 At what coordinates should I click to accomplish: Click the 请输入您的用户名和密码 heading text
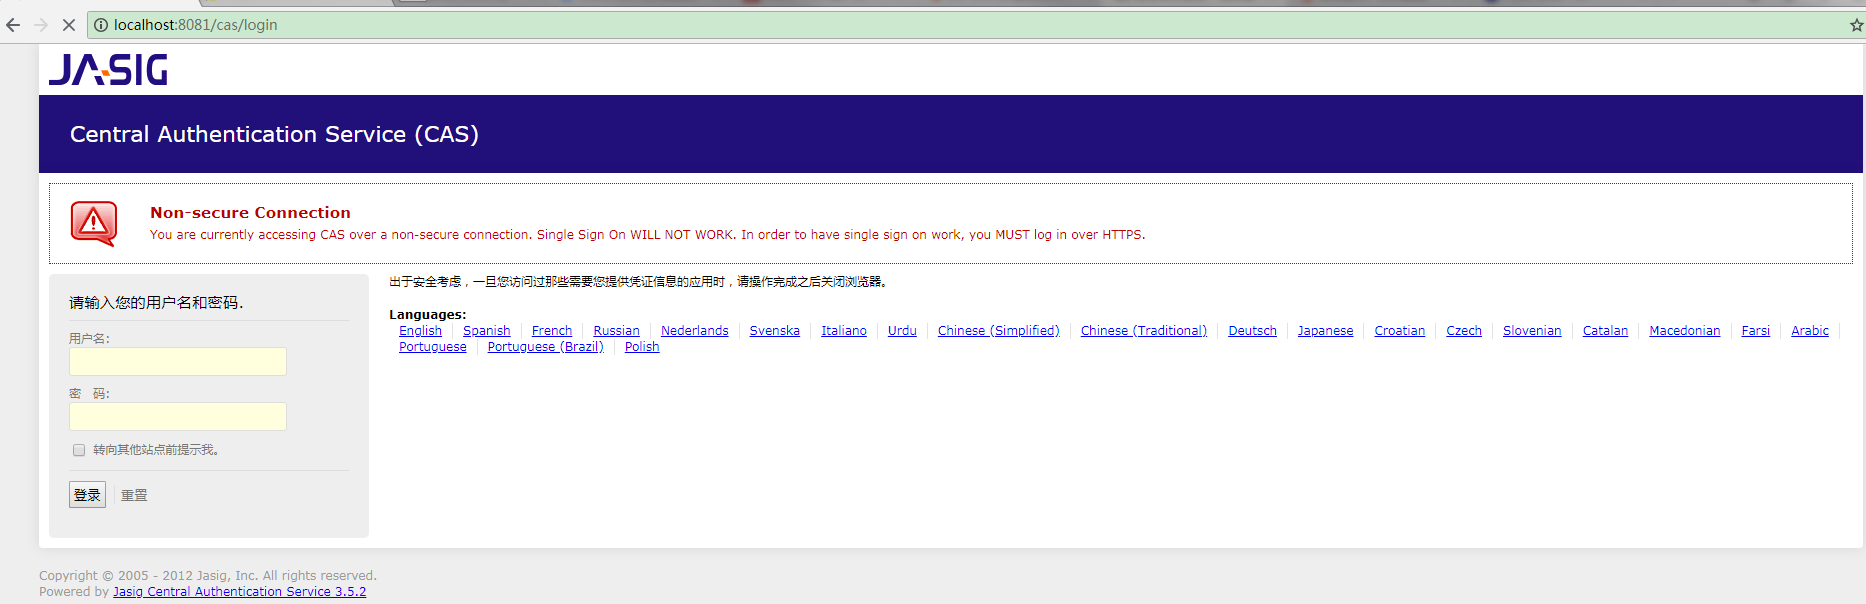[156, 302]
